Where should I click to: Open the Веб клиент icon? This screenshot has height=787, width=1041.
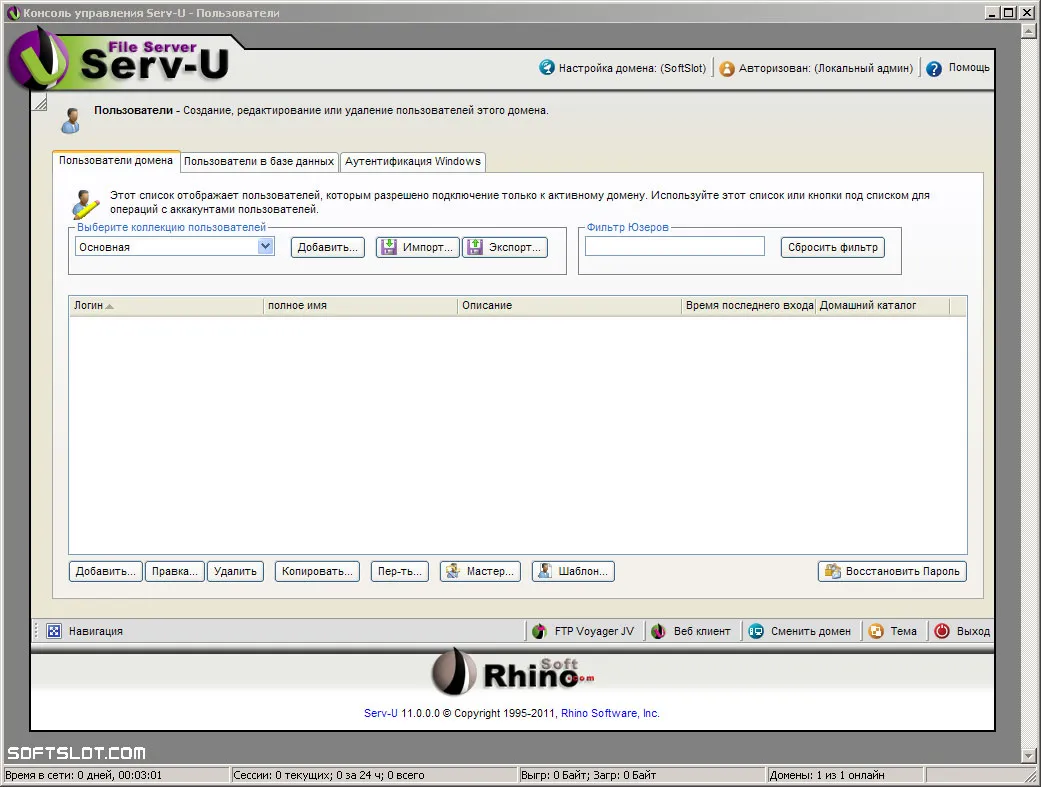(x=658, y=631)
